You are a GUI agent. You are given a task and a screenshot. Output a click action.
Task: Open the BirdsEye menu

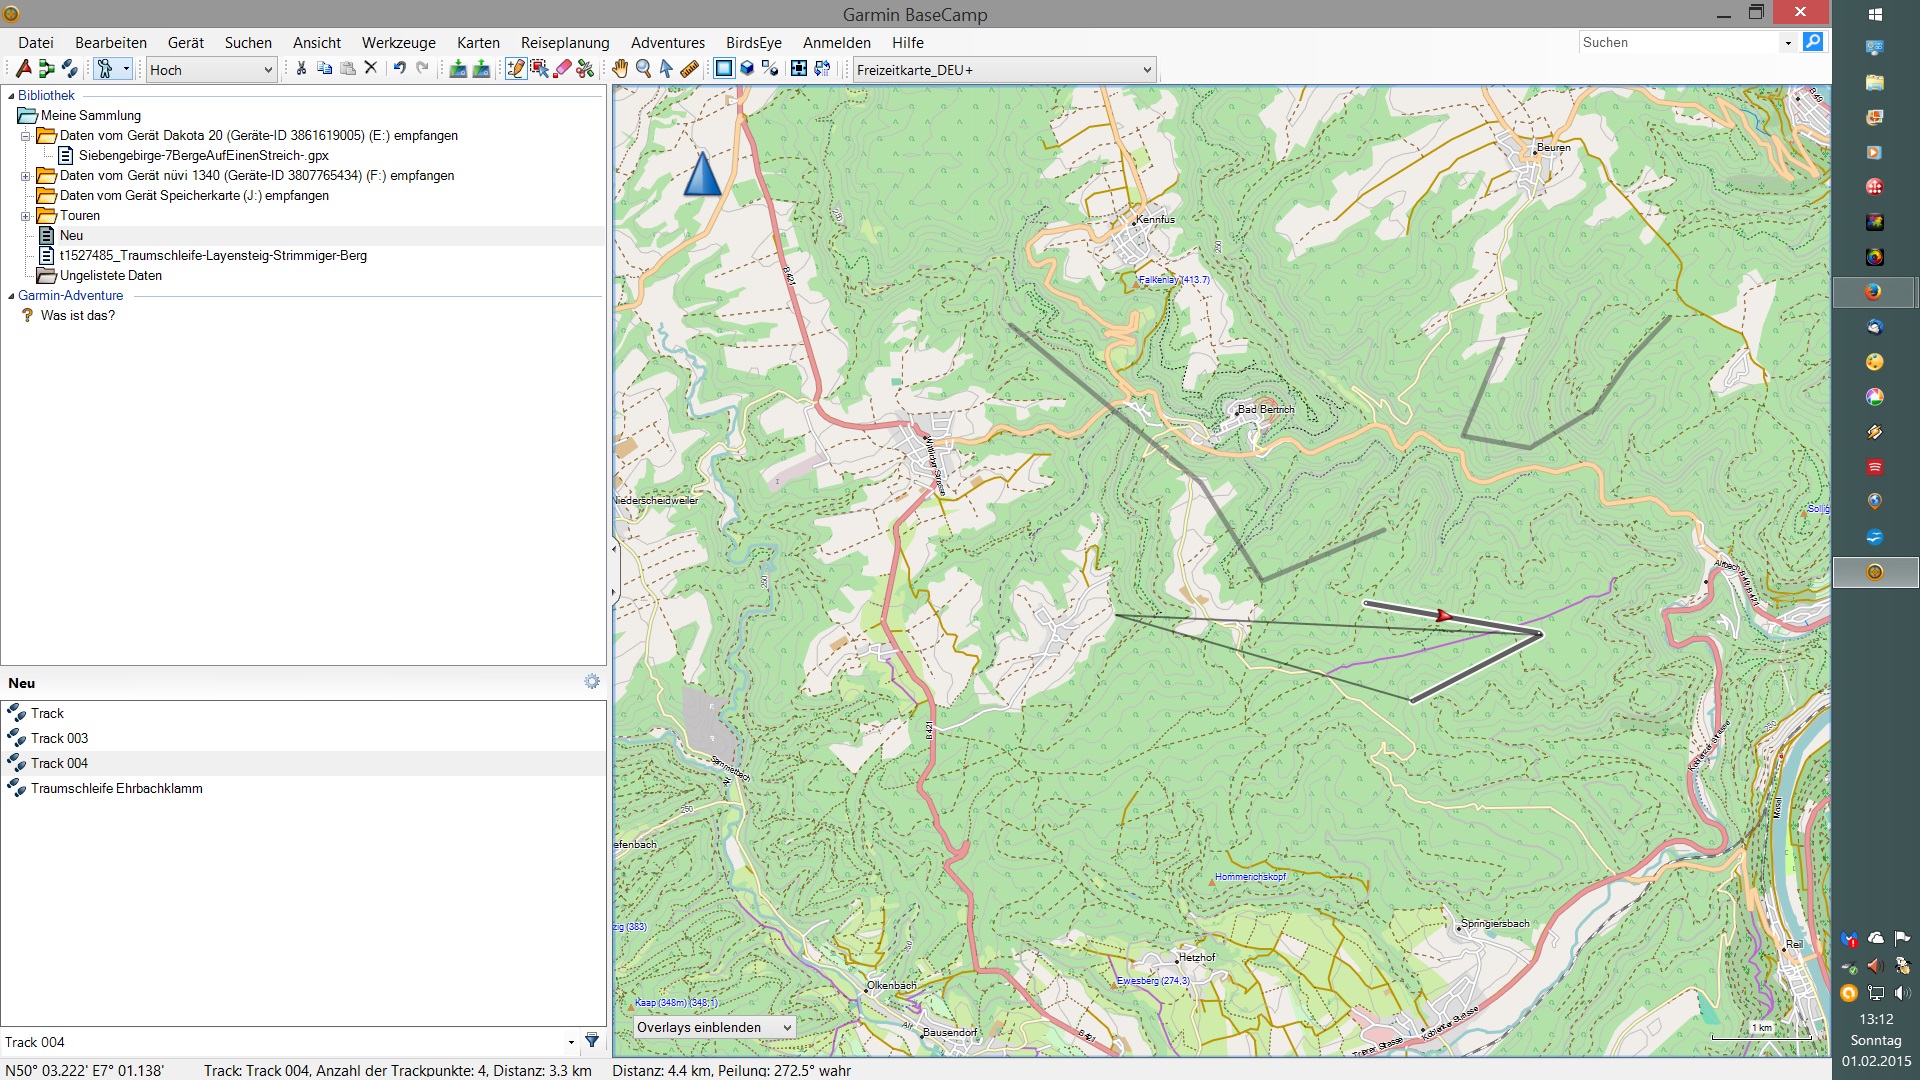point(753,43)
